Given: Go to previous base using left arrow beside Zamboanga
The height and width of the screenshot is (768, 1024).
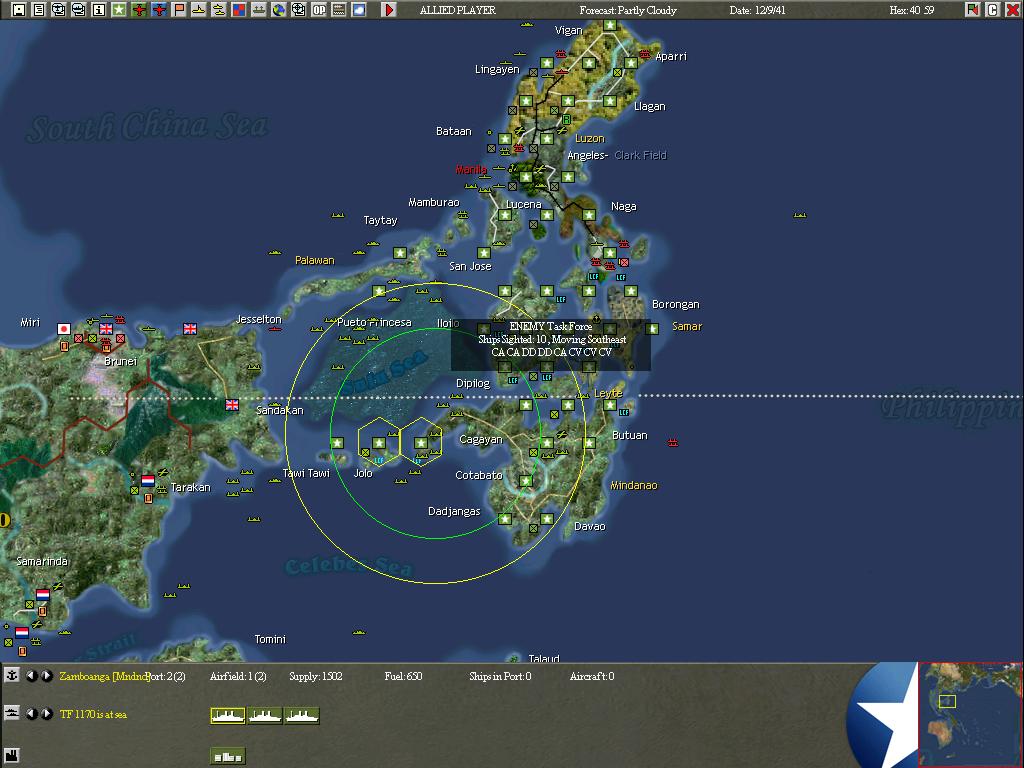Looking at the screenshot, I should (x=31, y=676).
